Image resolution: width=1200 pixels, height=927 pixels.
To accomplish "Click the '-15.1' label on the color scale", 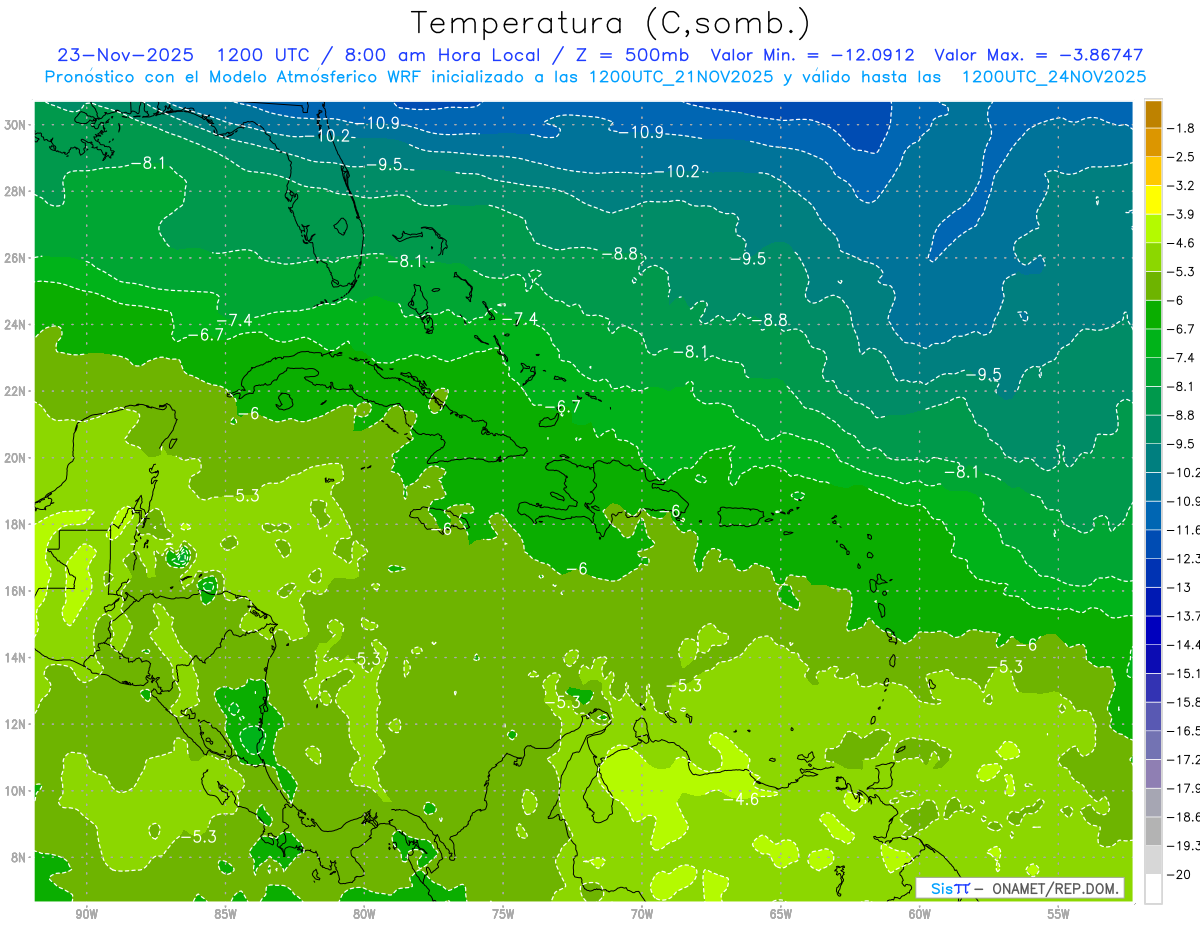I will 1184,673.
